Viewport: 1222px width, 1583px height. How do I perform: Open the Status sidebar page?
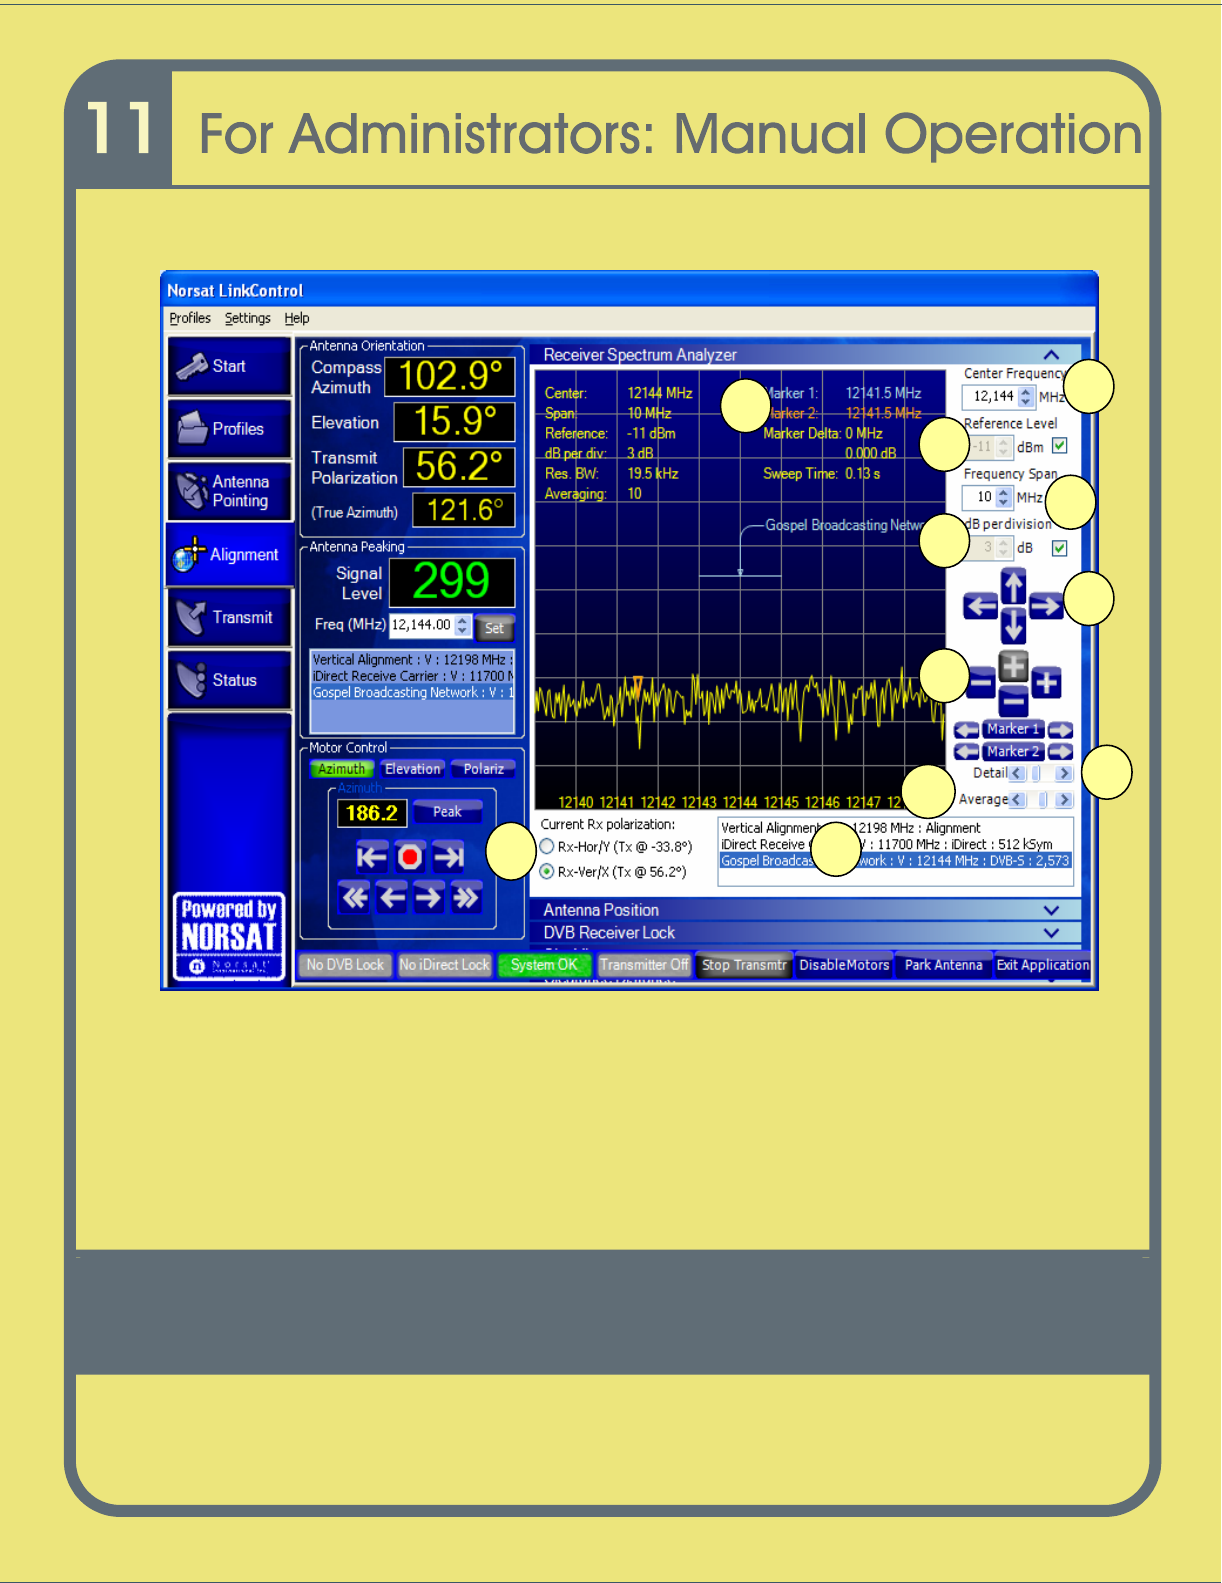(x=230, y=680)
